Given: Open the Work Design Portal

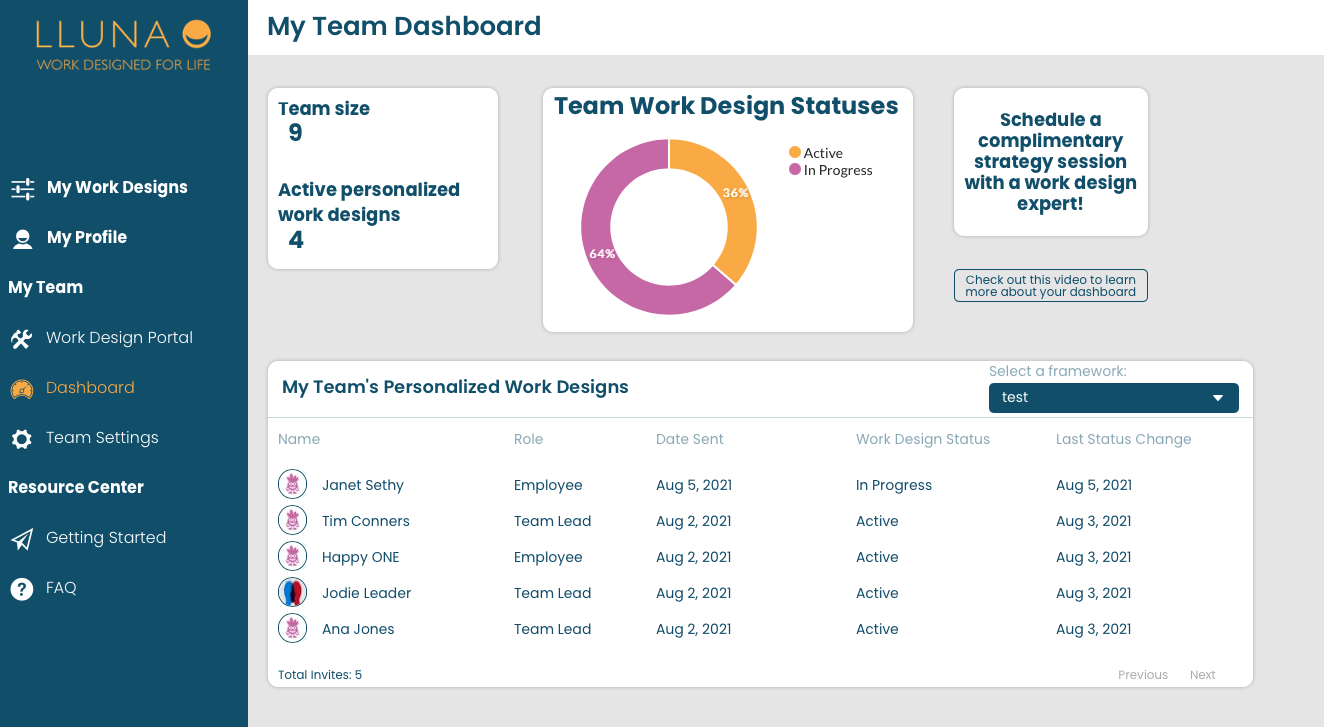Looking at the screenshot, I should click(x=119, y=338).
